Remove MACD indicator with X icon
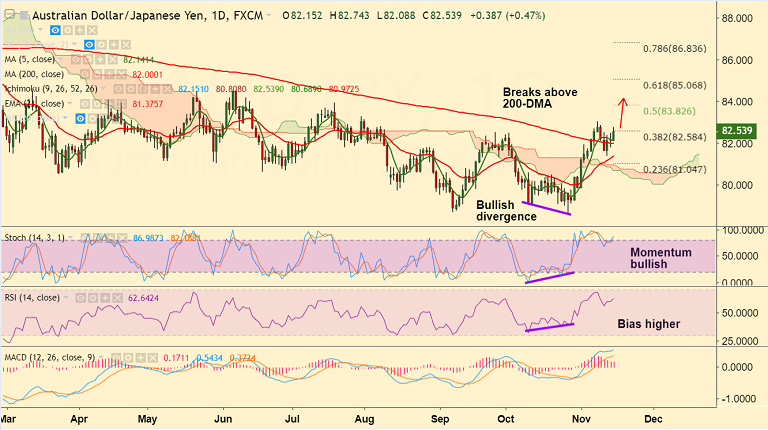This screenshot has width=768, height=430. [x=152, y=358]
